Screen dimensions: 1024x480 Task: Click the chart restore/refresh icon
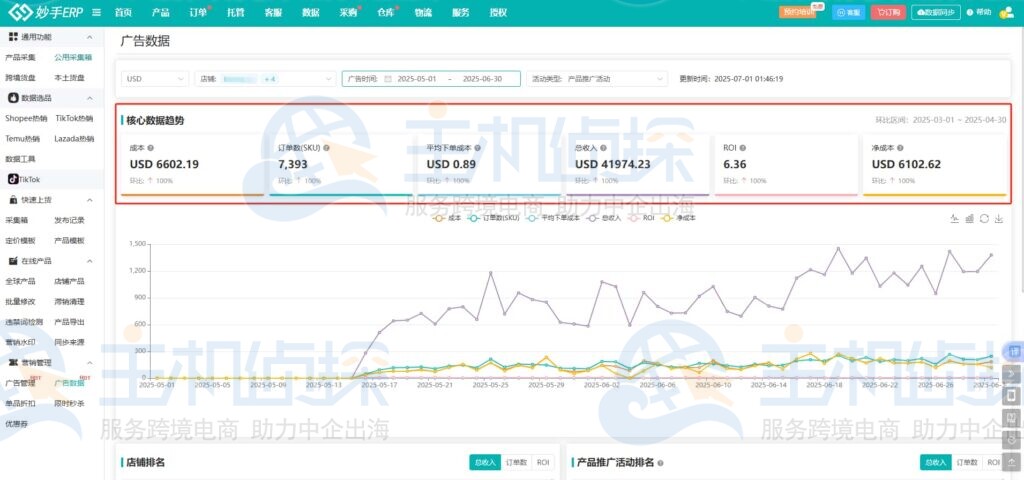tap(984, 218)
